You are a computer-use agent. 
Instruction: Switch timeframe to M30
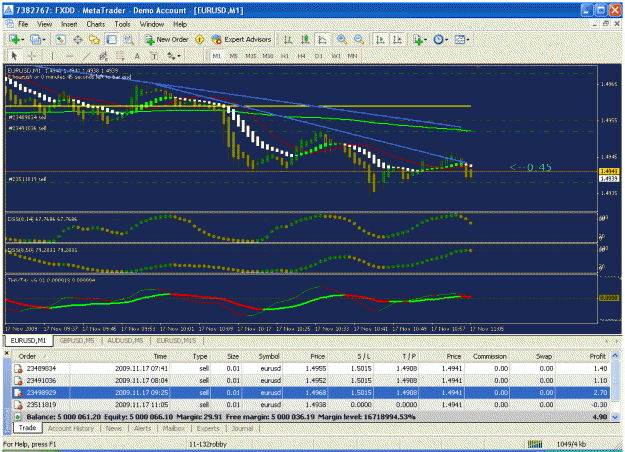(x=268, y=56)
